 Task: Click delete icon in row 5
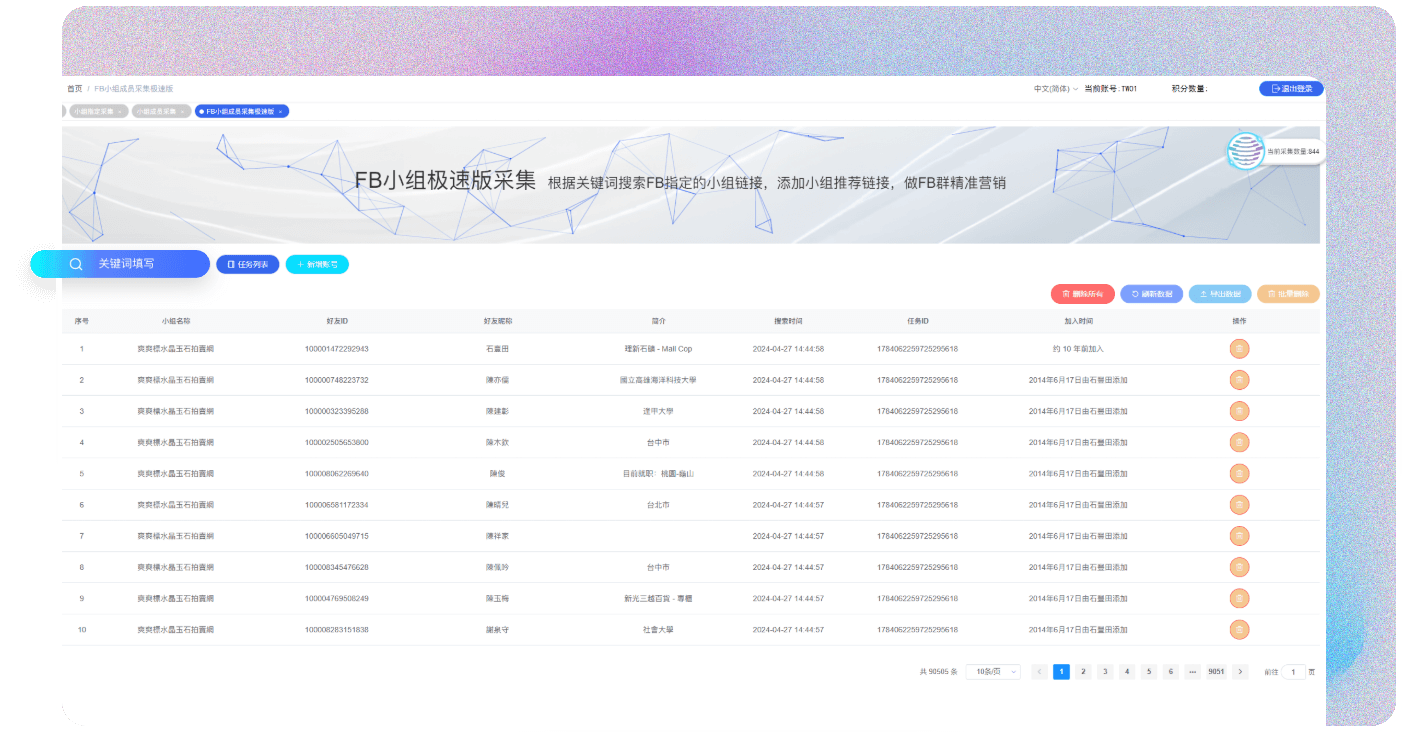1239,473
